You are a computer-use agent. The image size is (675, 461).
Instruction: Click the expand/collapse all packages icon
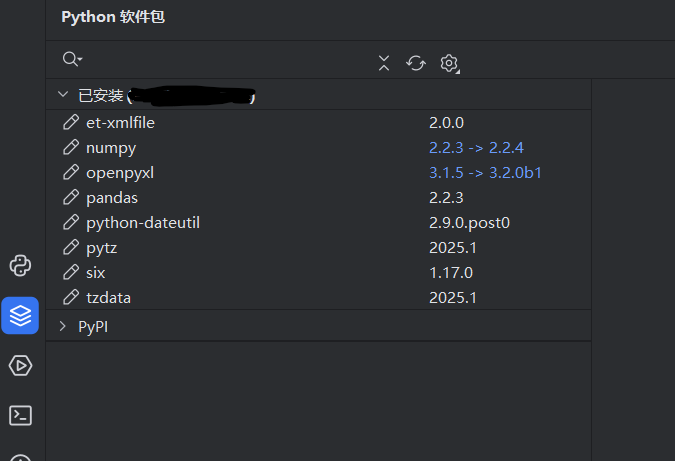pos(384,63)
